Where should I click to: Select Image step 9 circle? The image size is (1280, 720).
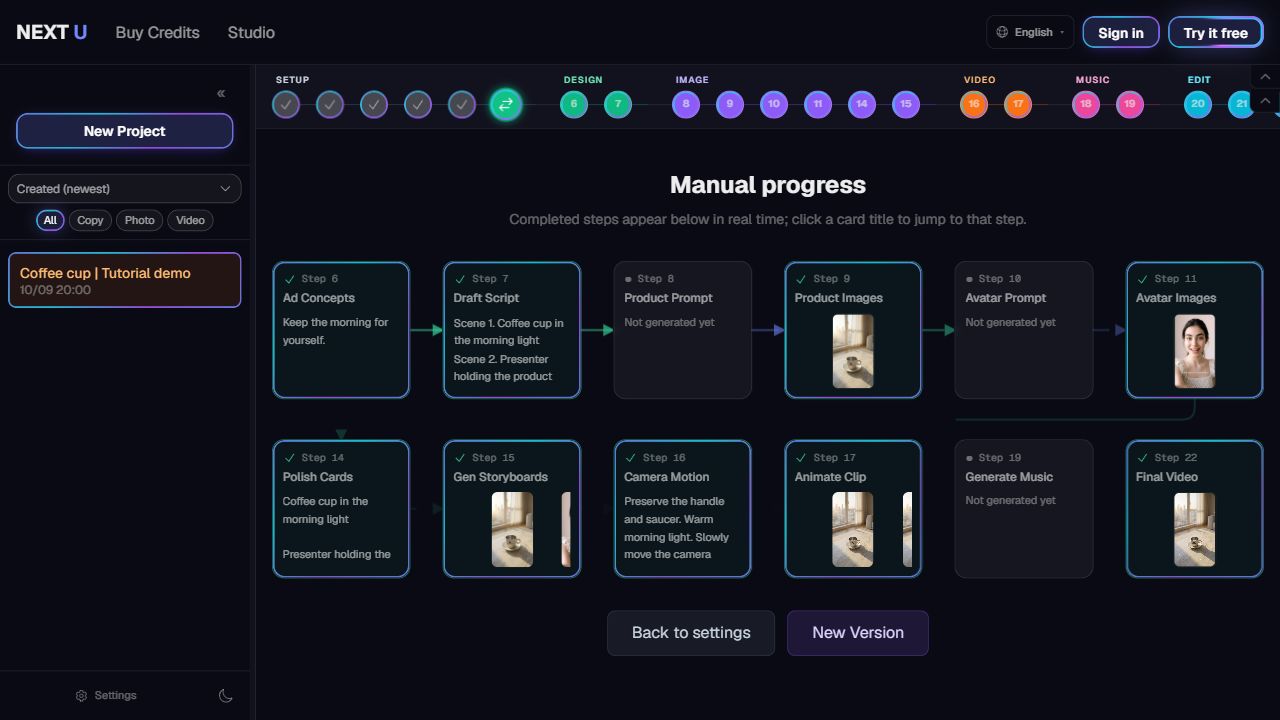pyautogui.click(x=730, y=104)
